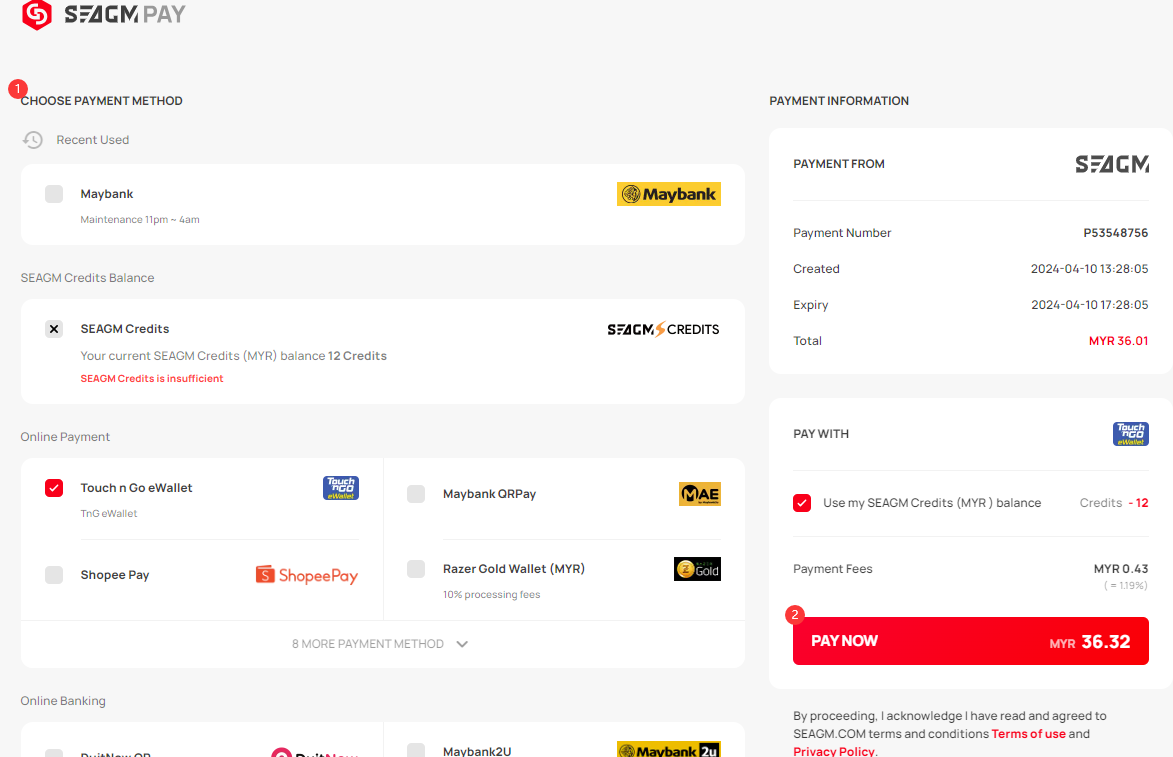The width and height of the screenshot is (1173, 757).
Task: Select the Maybank2U checkbox
Action: (416, 750)
